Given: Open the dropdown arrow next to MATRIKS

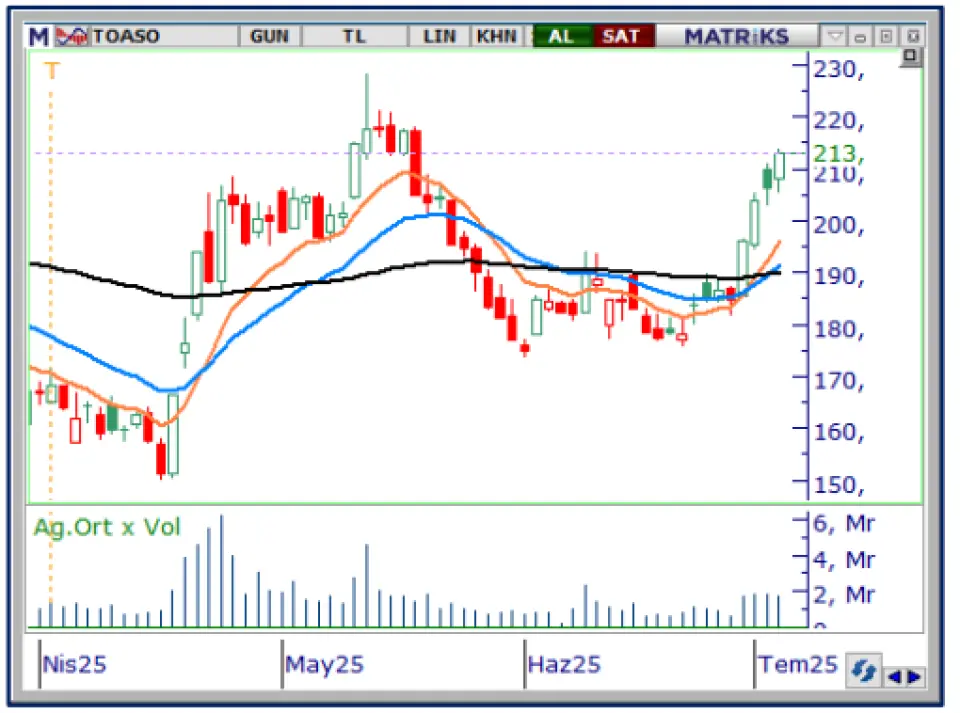Looking at the screenshot, I should [x=835, y=37].
